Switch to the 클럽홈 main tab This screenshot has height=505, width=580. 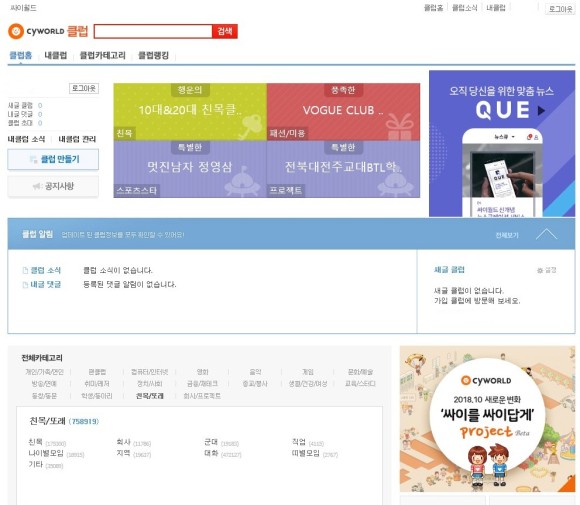pyautogui.click(x=21, y=55)
